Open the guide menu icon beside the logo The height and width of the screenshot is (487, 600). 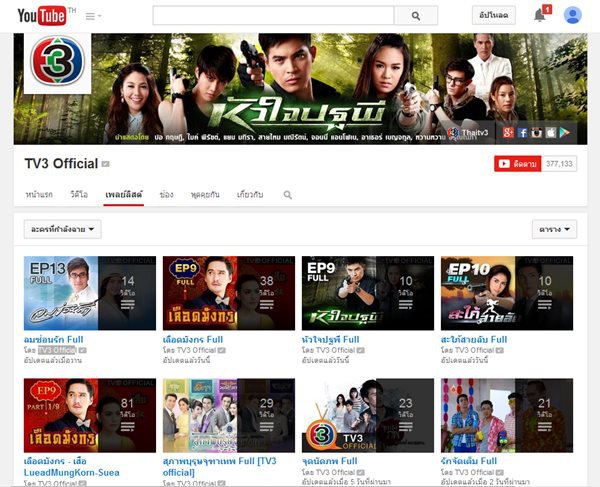[93, 16]
